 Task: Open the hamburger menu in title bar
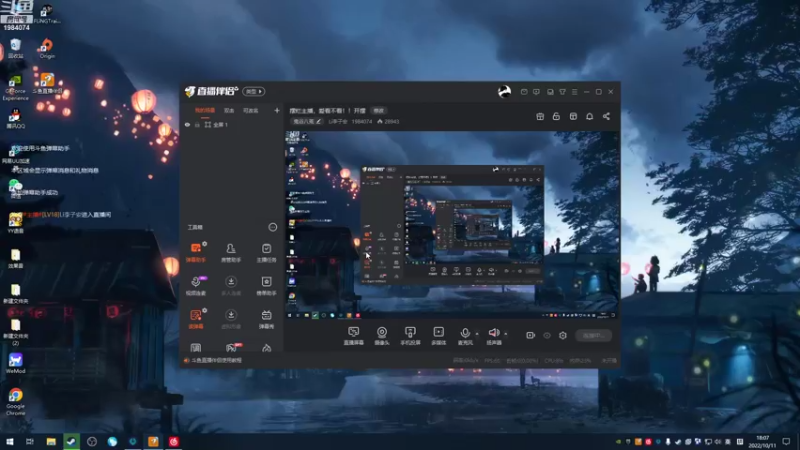click(x=574, y=92)
